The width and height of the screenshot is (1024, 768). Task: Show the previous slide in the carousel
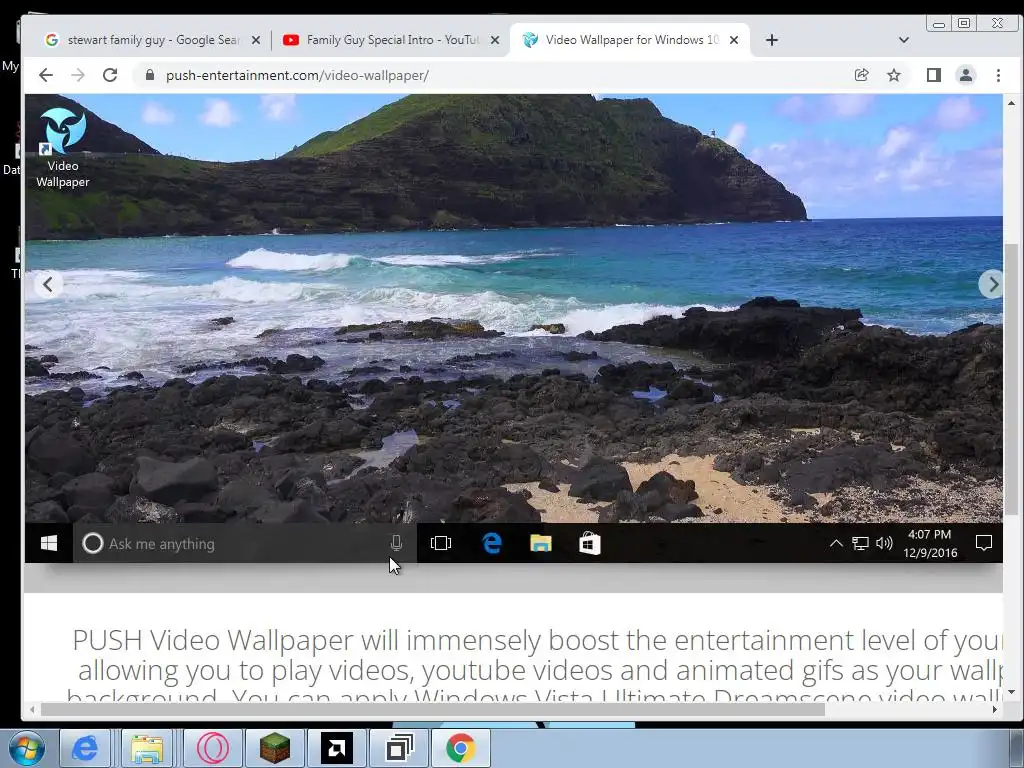pos(48,285)
